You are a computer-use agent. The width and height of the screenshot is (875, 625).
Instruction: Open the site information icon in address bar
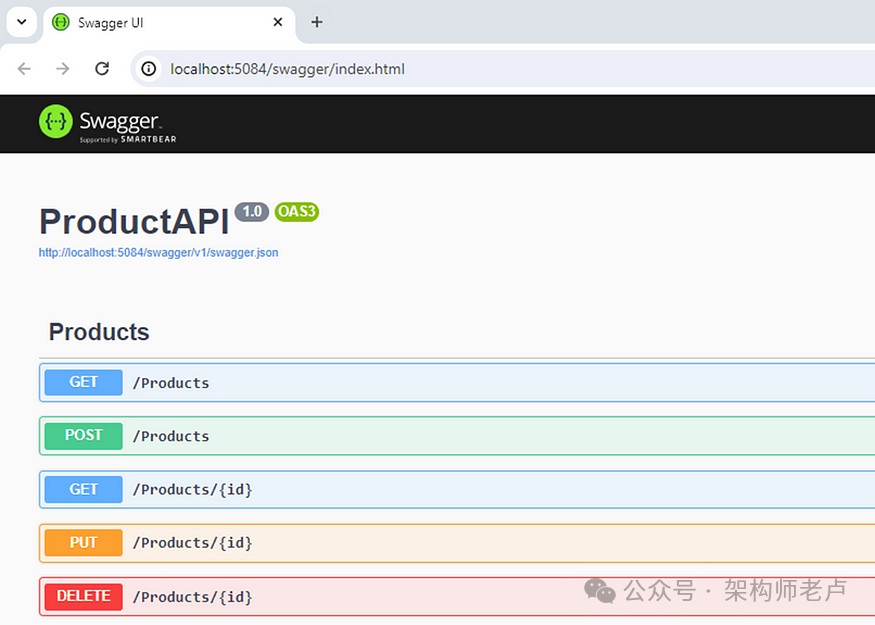tap(148, 69)
